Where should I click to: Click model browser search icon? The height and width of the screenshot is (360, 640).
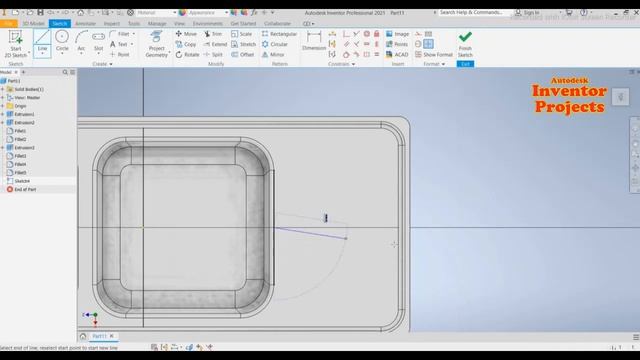click(65, 72)
